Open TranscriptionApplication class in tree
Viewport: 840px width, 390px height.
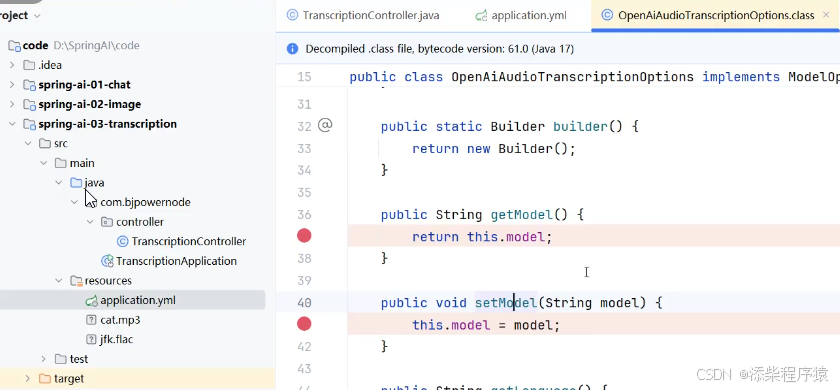[x=176, y=261]
